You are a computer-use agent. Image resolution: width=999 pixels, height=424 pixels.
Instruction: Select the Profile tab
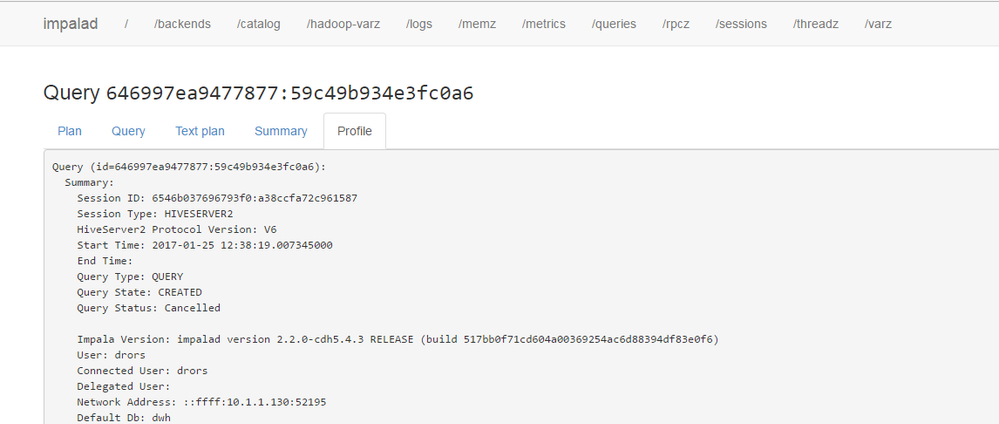pyautogui.click(x=354, y=131)
